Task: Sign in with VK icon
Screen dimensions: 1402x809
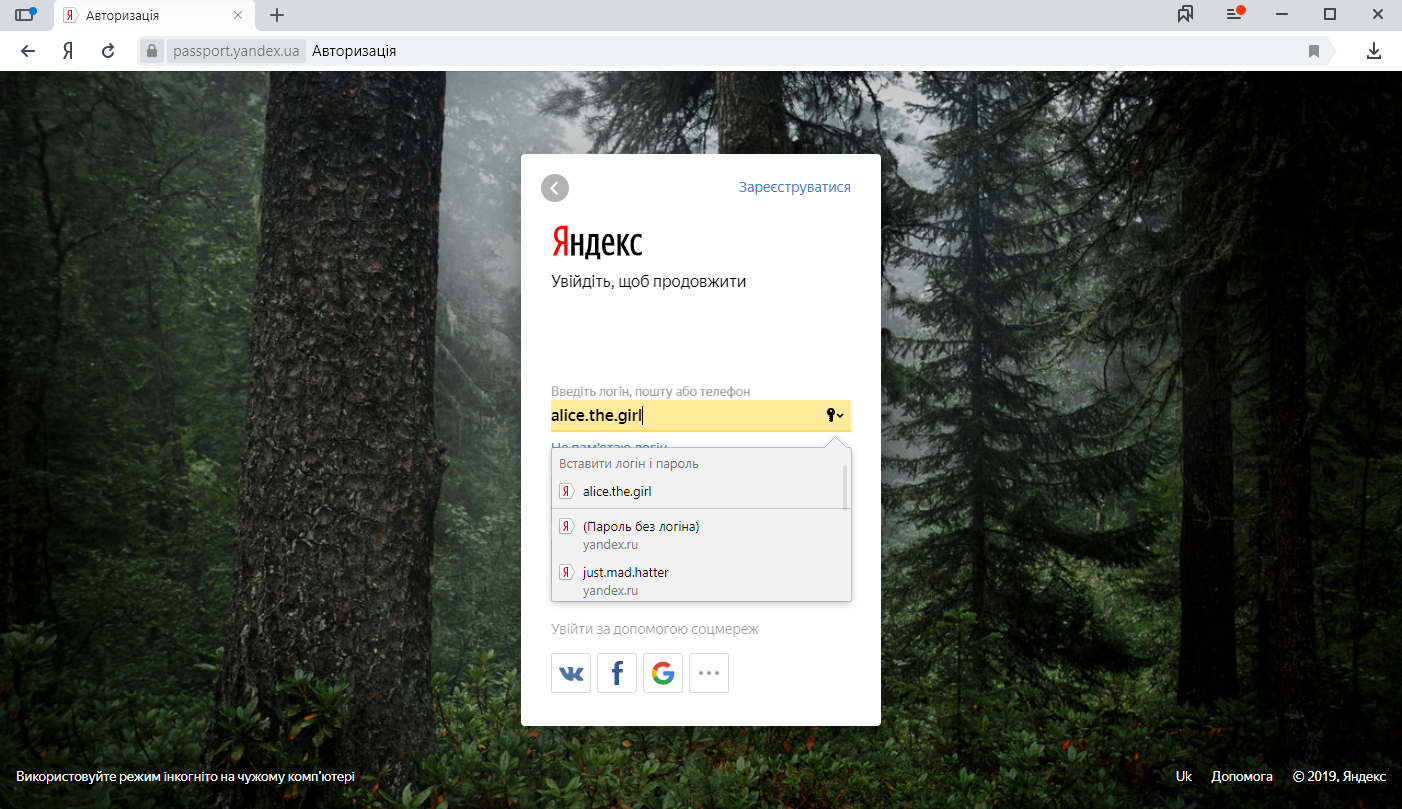Action: click(x=571, y=673)
